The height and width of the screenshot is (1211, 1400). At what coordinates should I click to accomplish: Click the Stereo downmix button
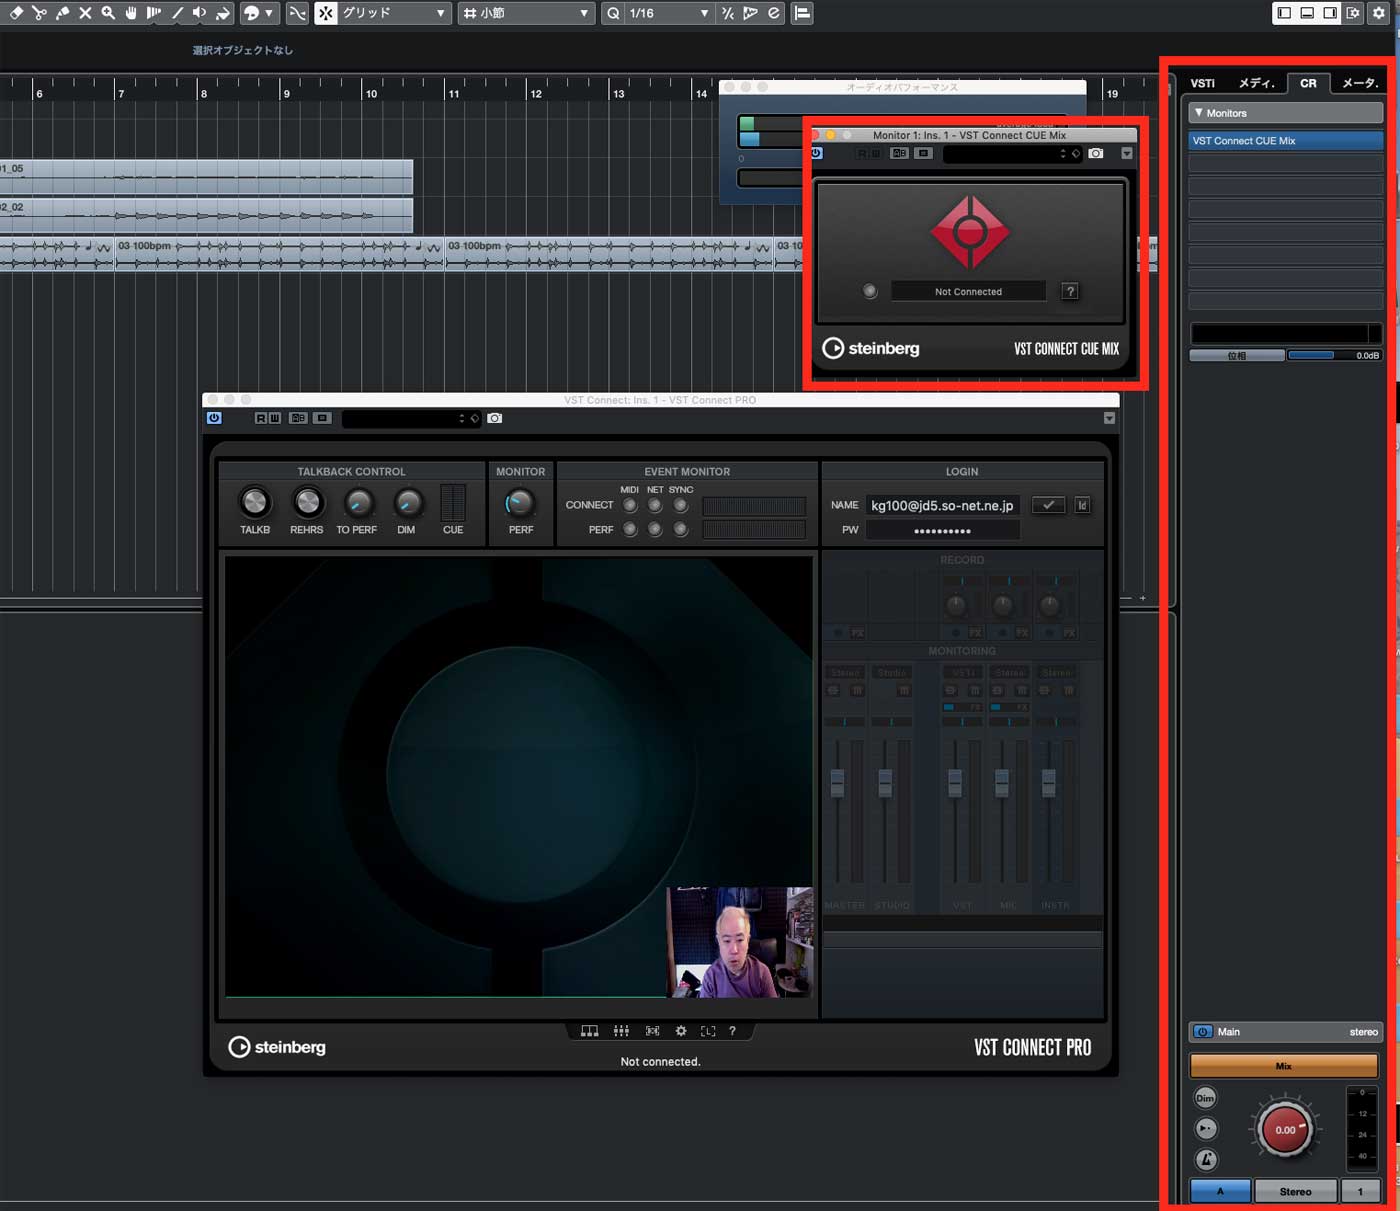pos(1295,1191)
